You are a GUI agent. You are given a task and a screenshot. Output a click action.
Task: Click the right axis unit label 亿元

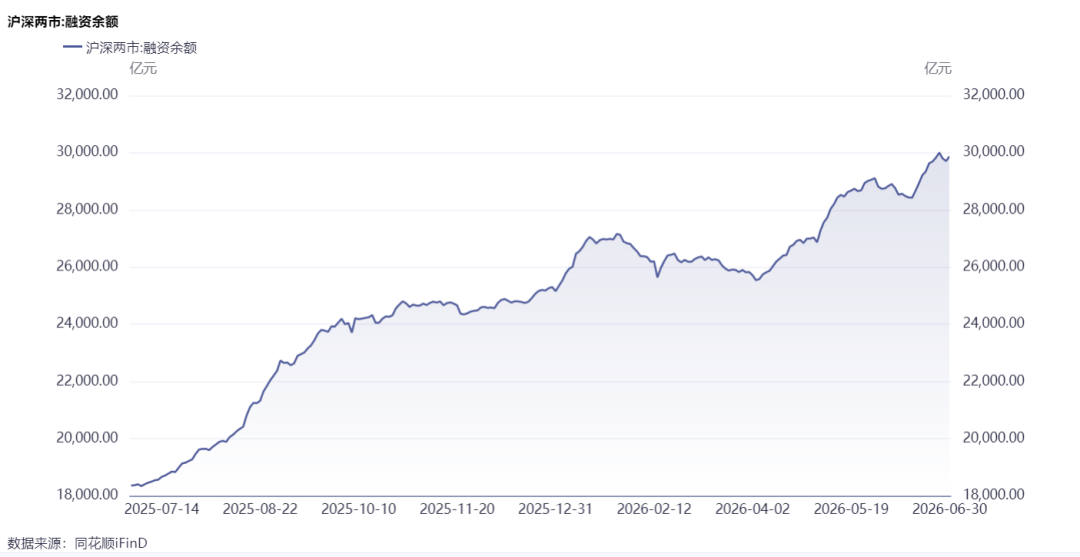click(937, 68)
